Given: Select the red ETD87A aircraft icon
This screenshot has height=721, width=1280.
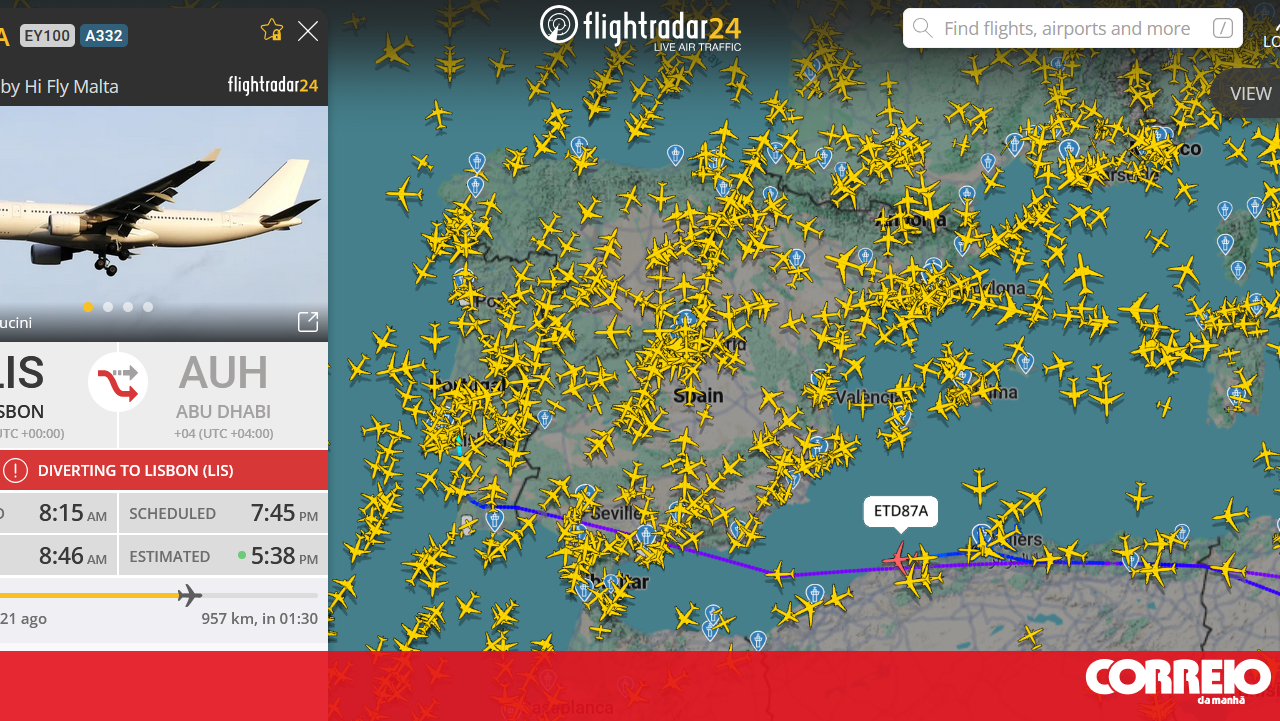Looking at the screenshot, I should pos(899,559).
